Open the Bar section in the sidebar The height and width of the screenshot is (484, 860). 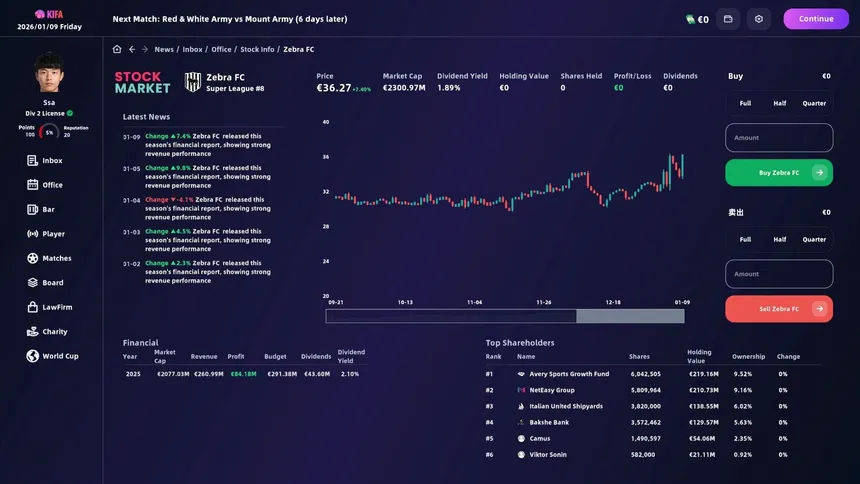[48, 209]
